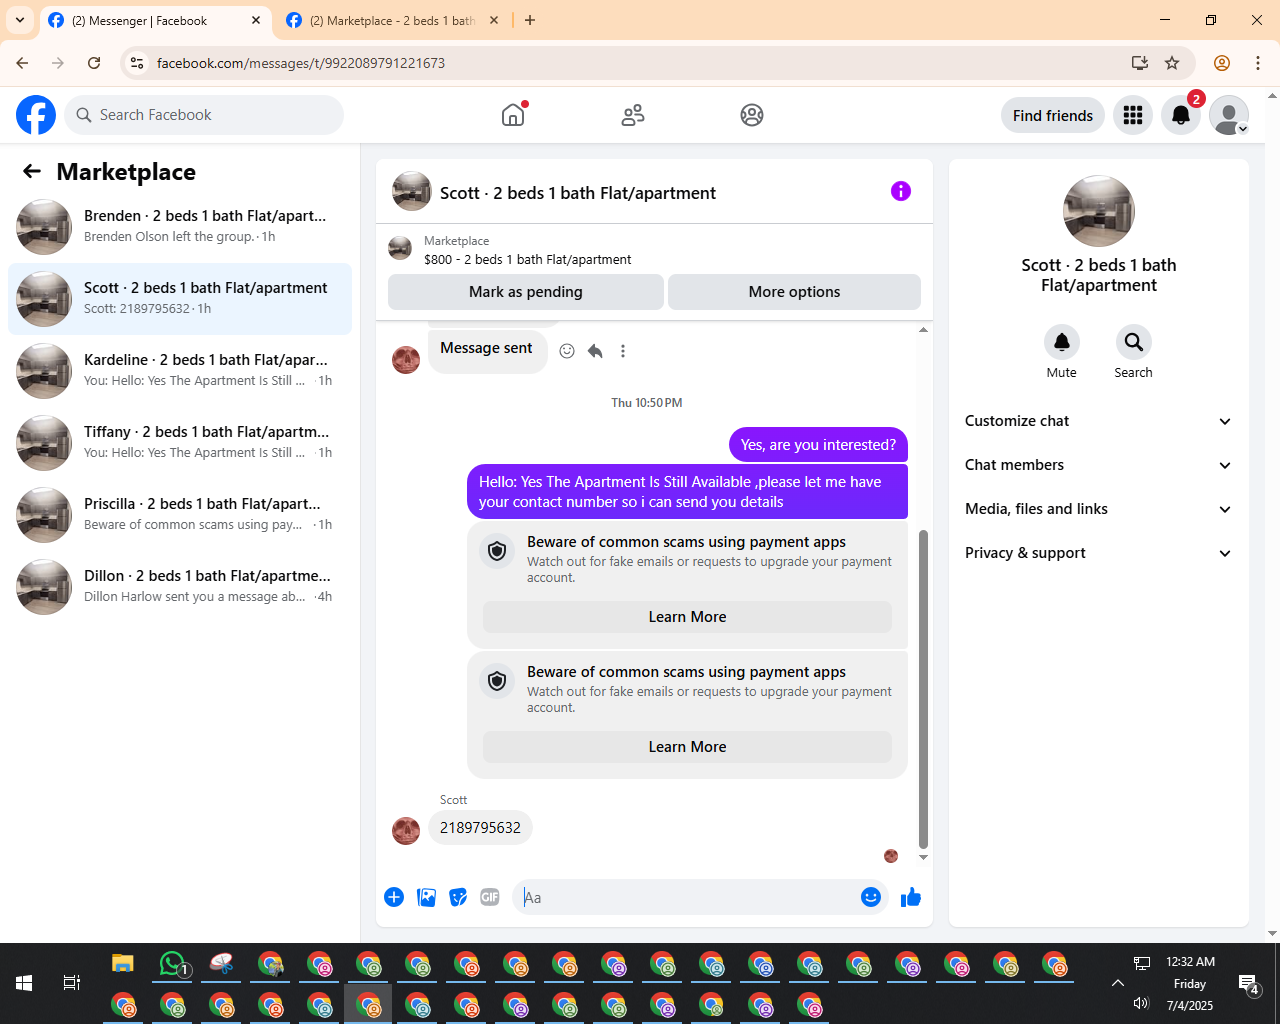Image resolution: width=1280 pixels, height=1024 pixels.
Task: Open volume control in system tray
Action: 1141,1003
